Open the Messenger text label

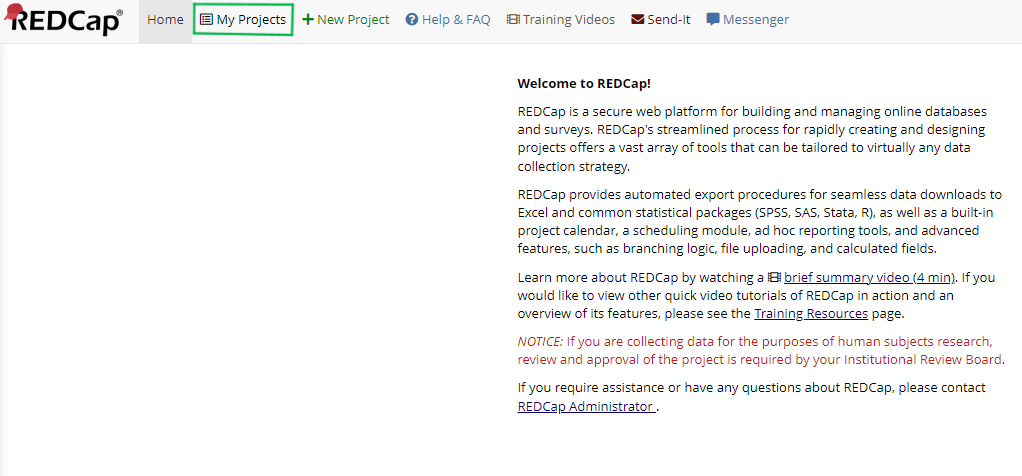click(755, 20)
